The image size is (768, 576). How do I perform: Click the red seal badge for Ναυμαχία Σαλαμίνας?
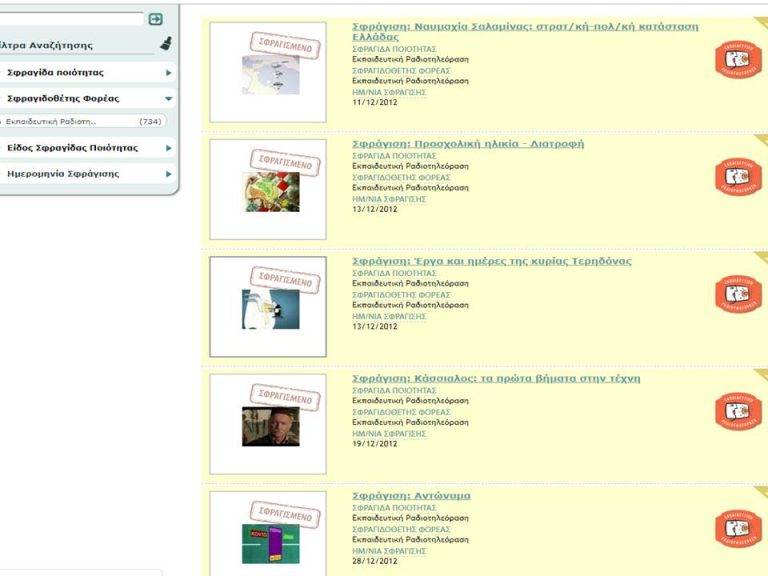click(x=738, y=59)
